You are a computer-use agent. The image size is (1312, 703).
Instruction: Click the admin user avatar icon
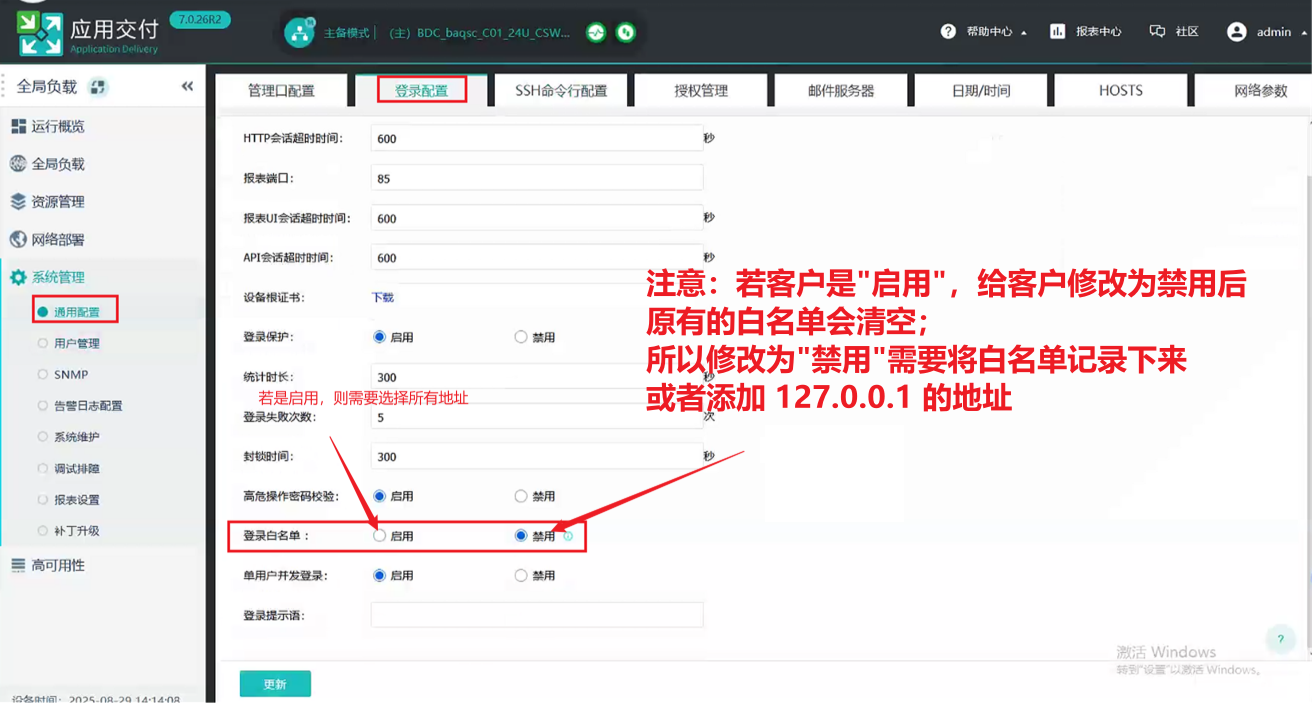pyautogui.click(x=1236, y=32)
